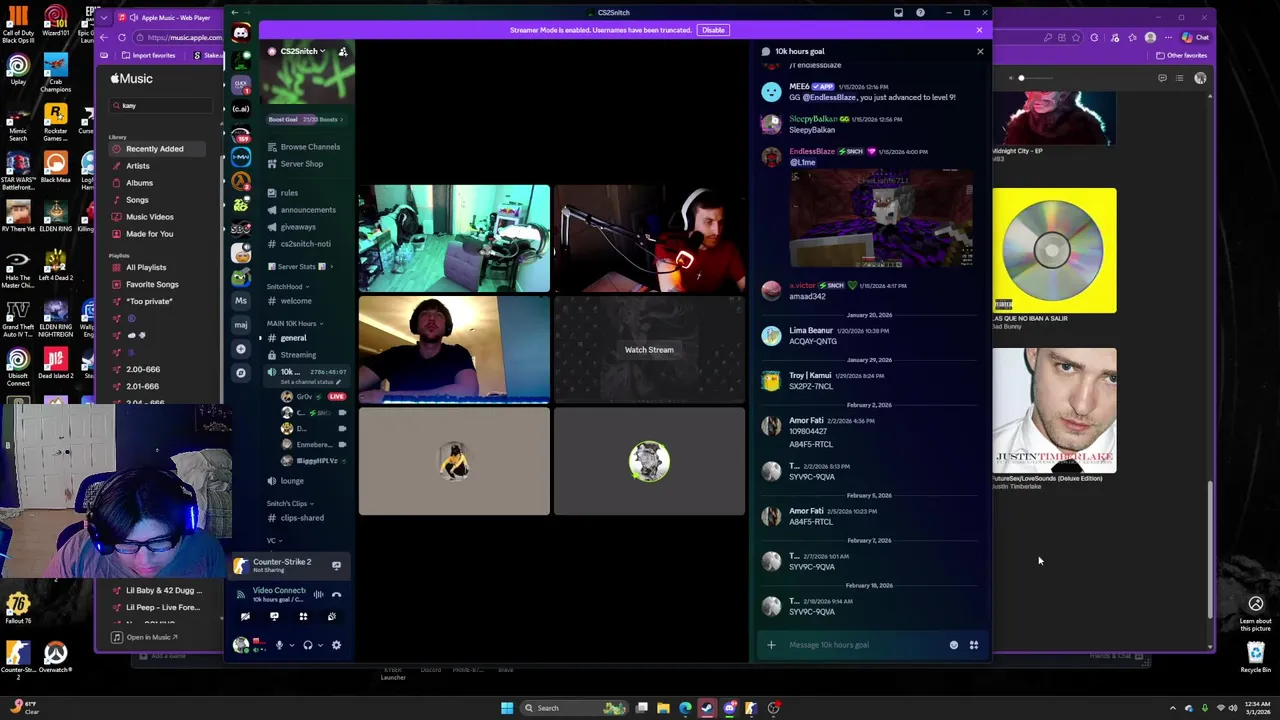
Task: Open Discord user settings gear
Action: tap(336, 645)
